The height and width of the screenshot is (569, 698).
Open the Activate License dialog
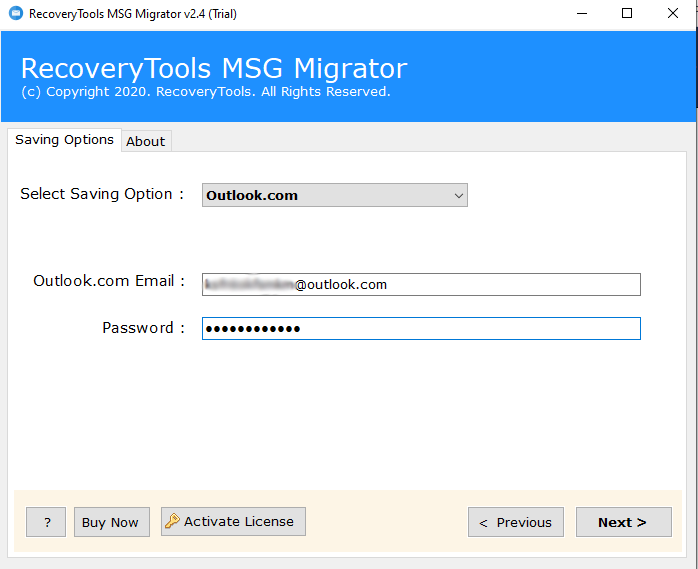coord(233,521)
